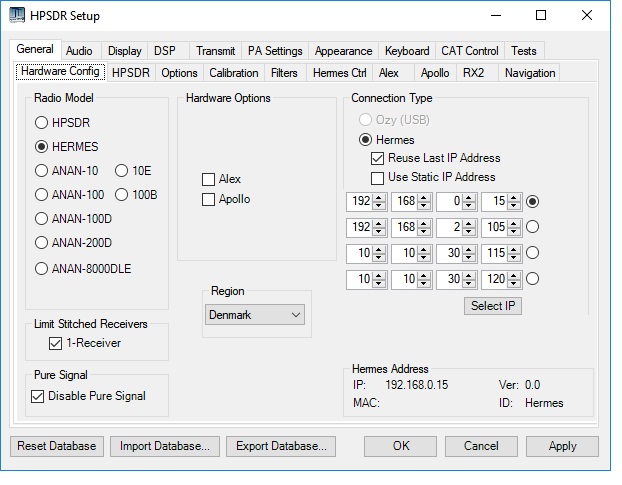Click the Reset Database button
The width and height of the screenshot is (622, 485).
(57, 446)
